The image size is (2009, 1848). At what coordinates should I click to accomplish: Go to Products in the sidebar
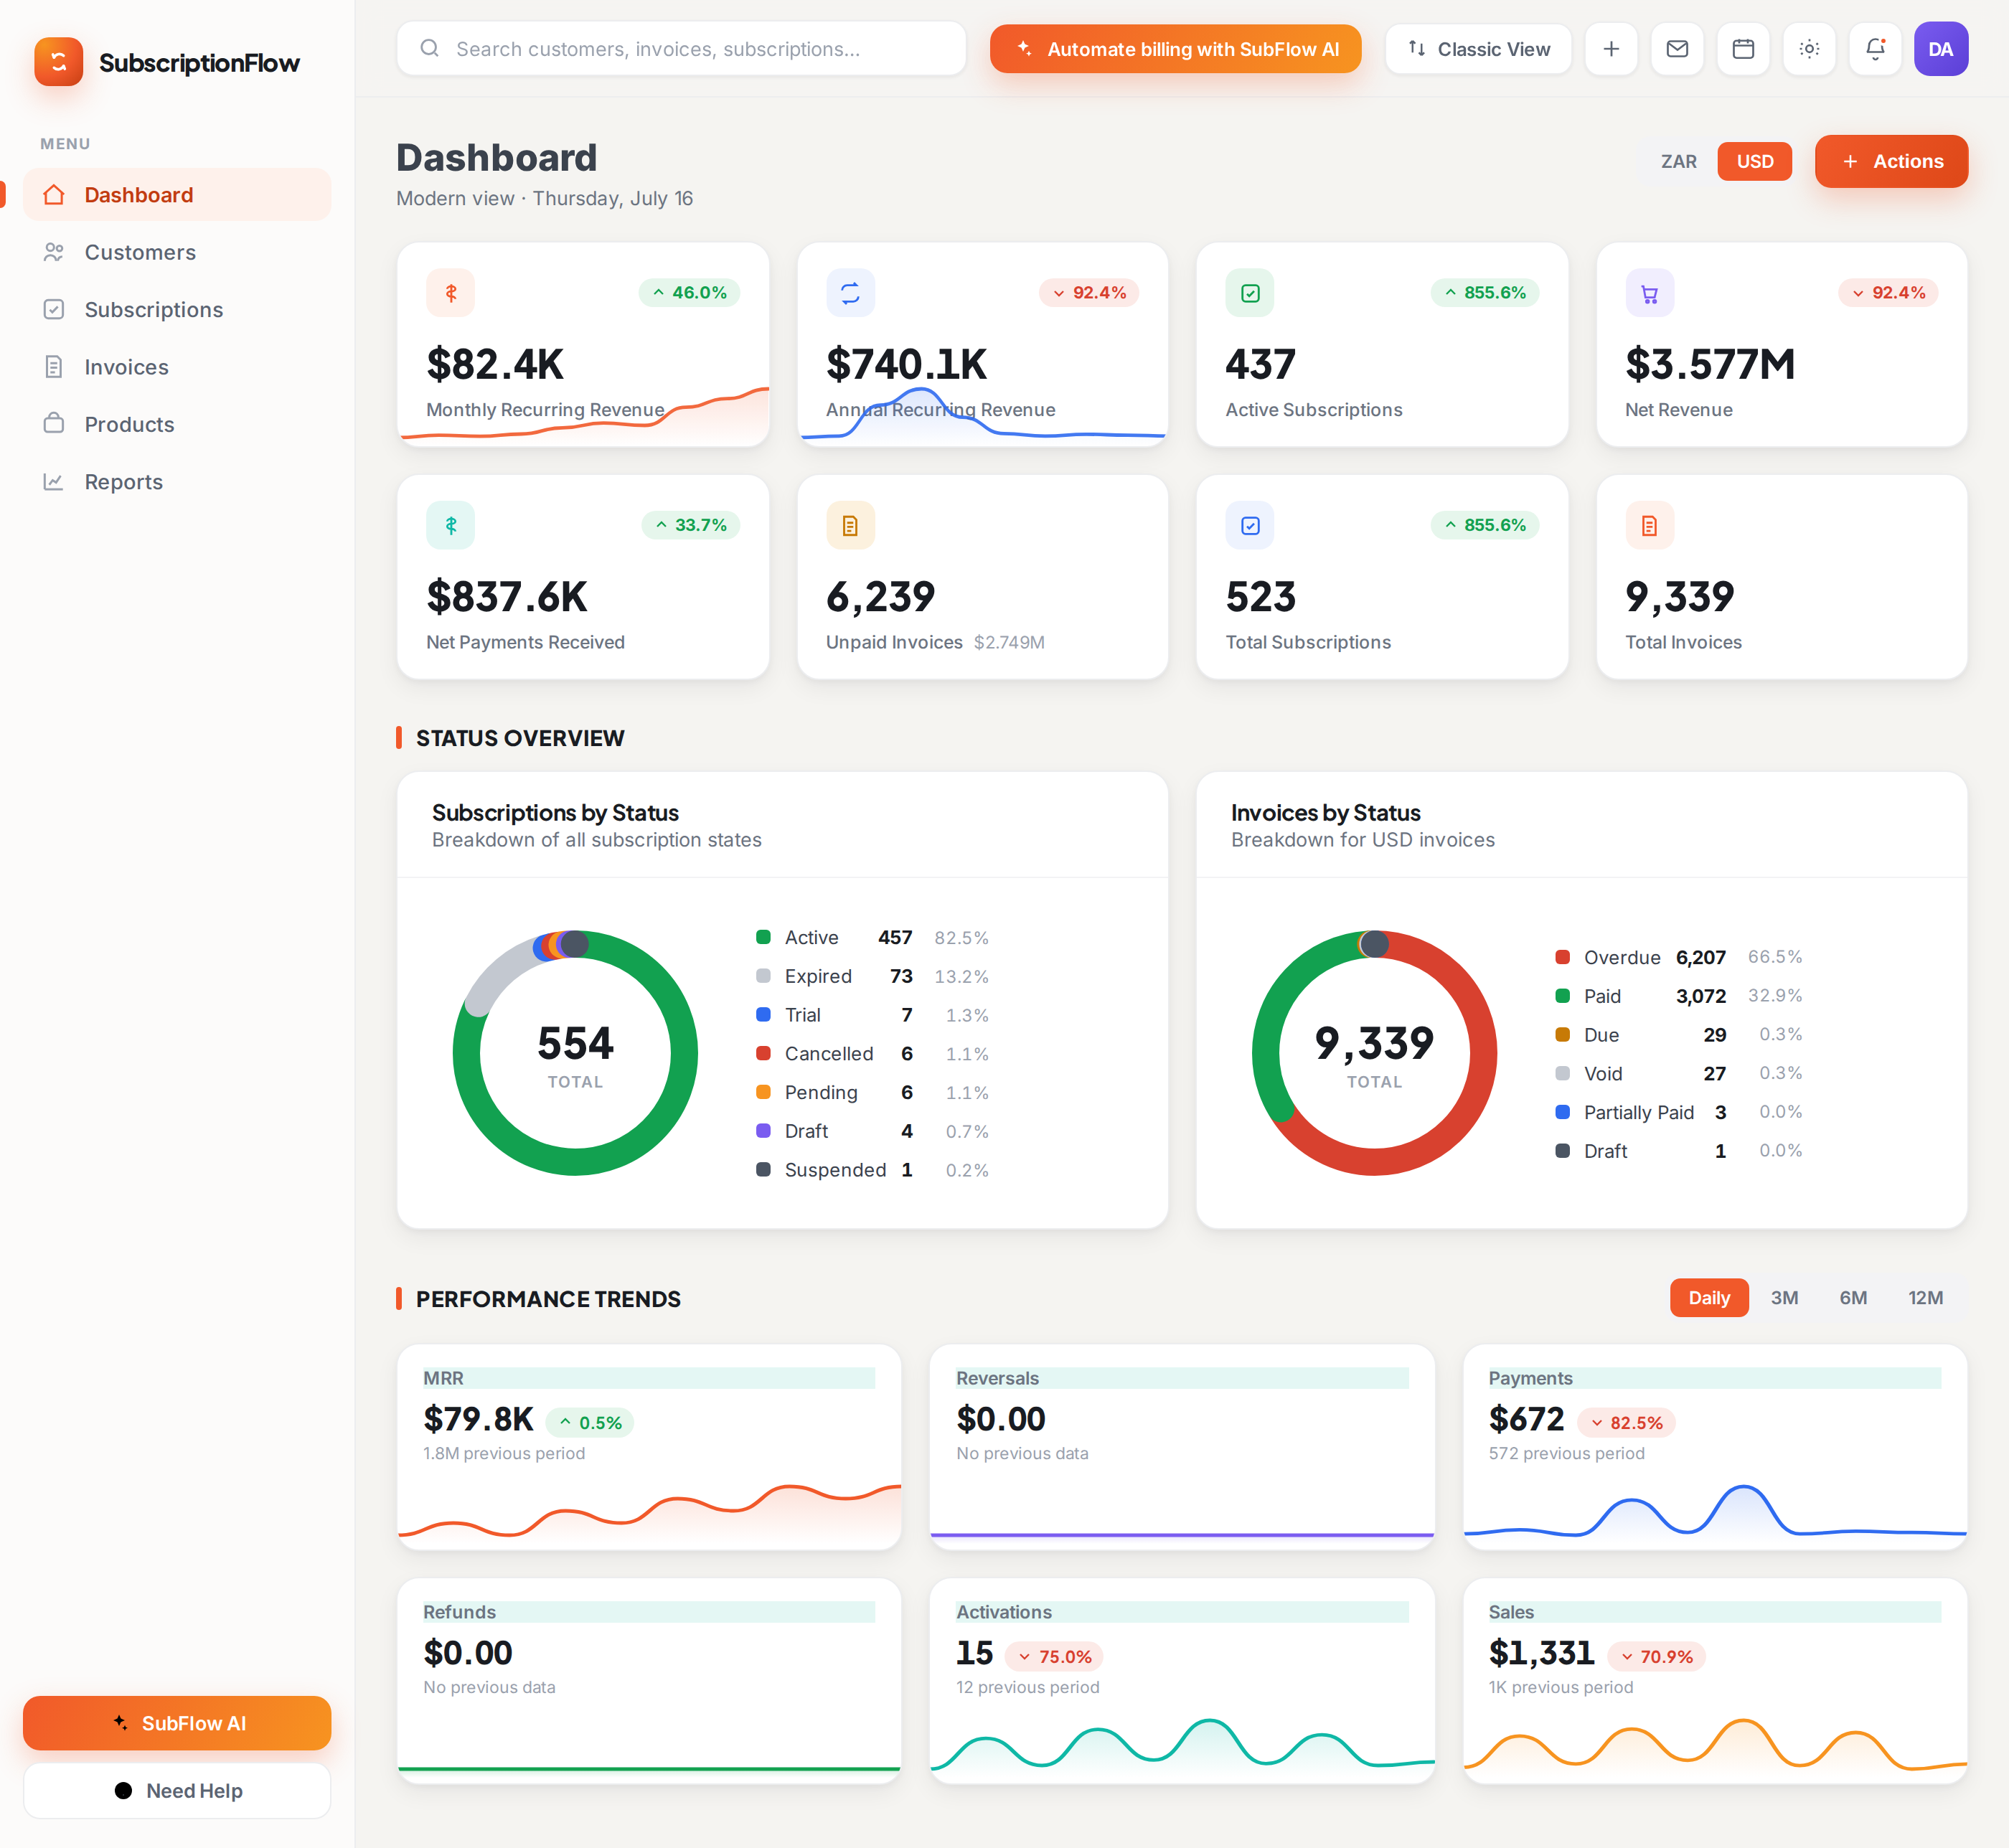177,425
